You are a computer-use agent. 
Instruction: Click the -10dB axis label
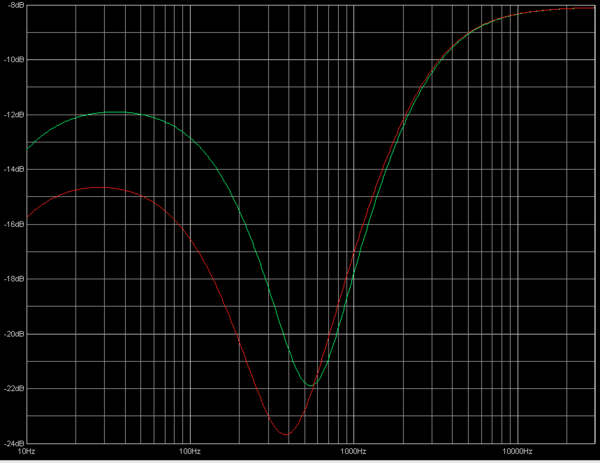click(x=14, y=59)
